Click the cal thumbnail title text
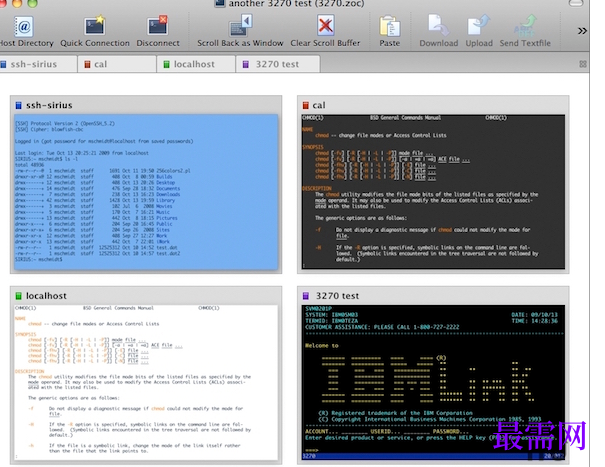The width and height of the screenshot is (605, 467). pos(319,105)
